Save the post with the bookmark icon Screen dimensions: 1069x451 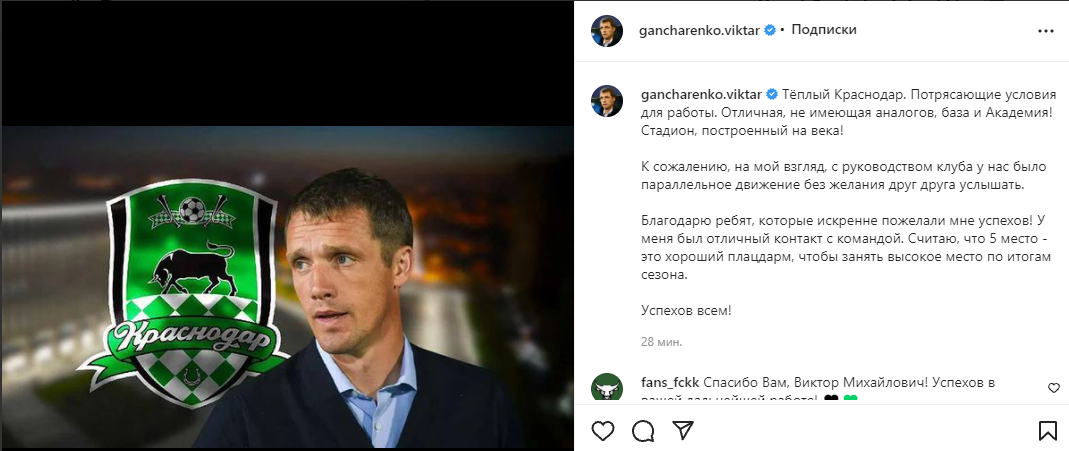click(x=1047, y=430)
